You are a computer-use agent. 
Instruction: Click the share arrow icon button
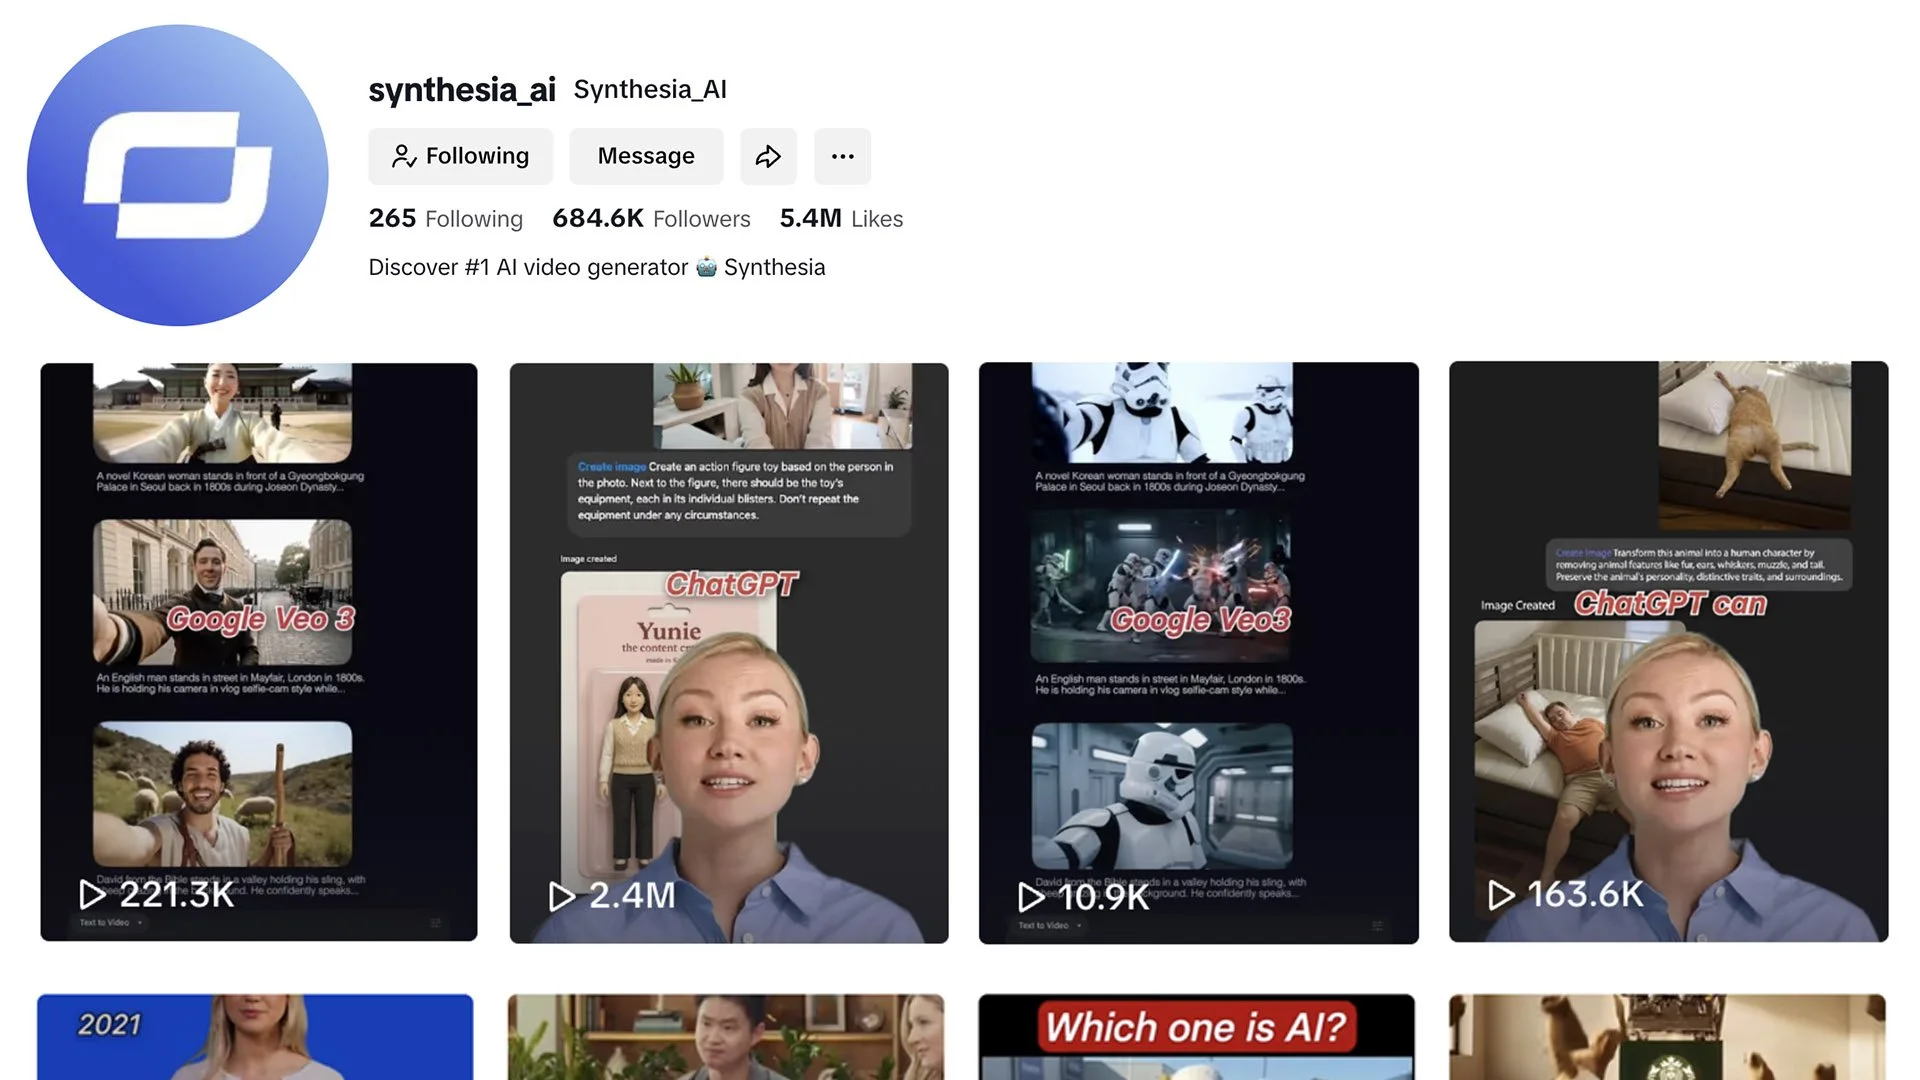pos(768,156)
